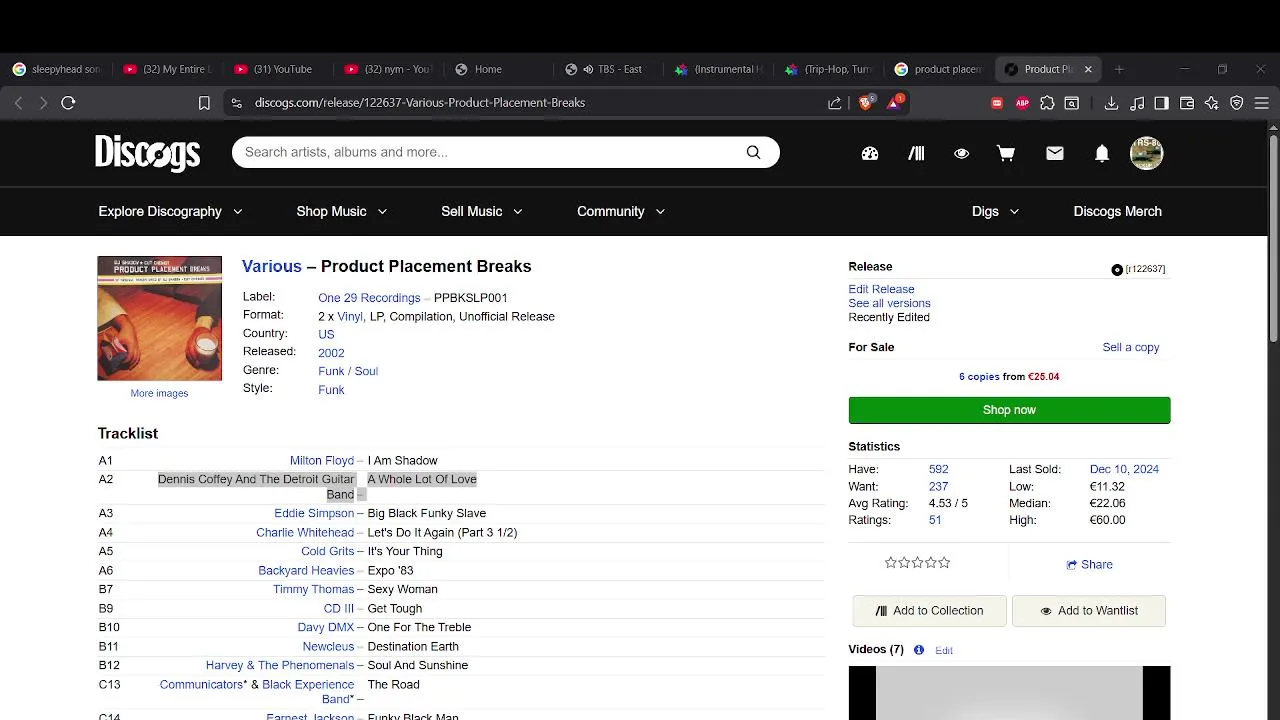Click the album cover thumbnail
The image size is (1280, 720).
tap(160, 318)
